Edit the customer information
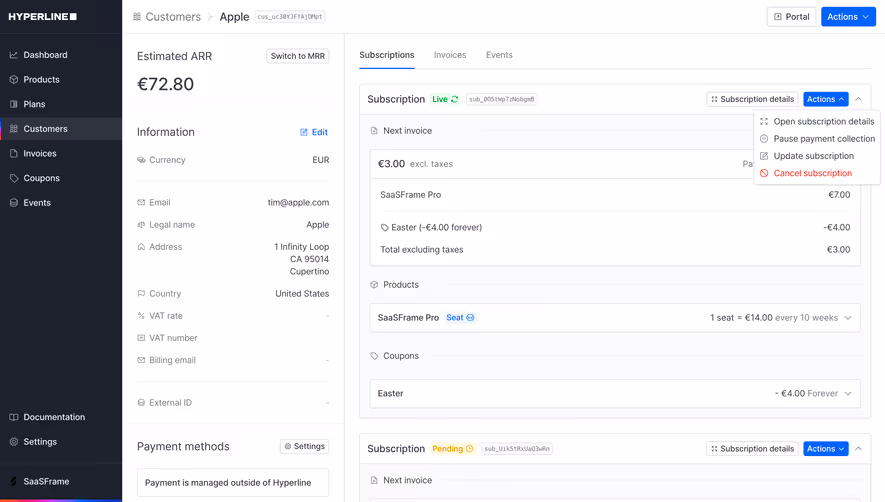The height and width of the screenshot is (502, 885). (x=314, y=132)
